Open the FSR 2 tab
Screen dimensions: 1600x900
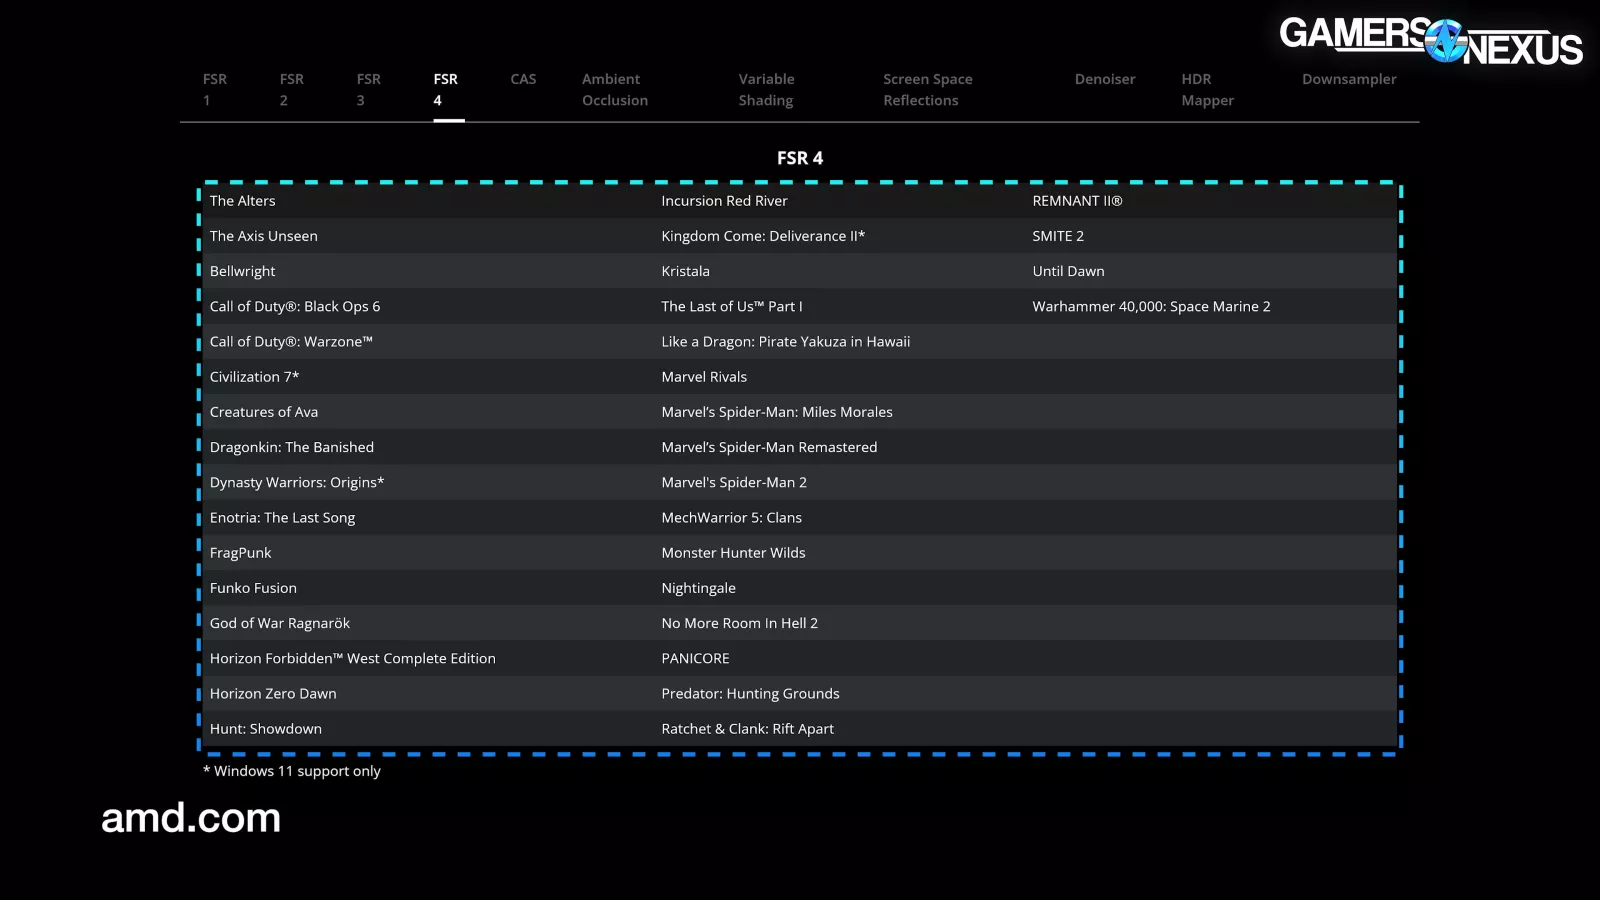[291, 89]
